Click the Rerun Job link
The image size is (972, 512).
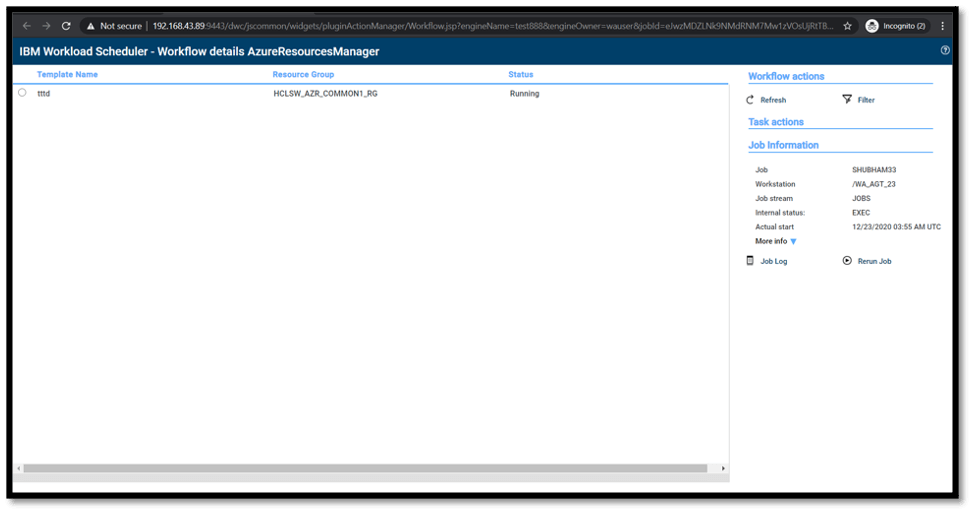[x=875, y=262]
